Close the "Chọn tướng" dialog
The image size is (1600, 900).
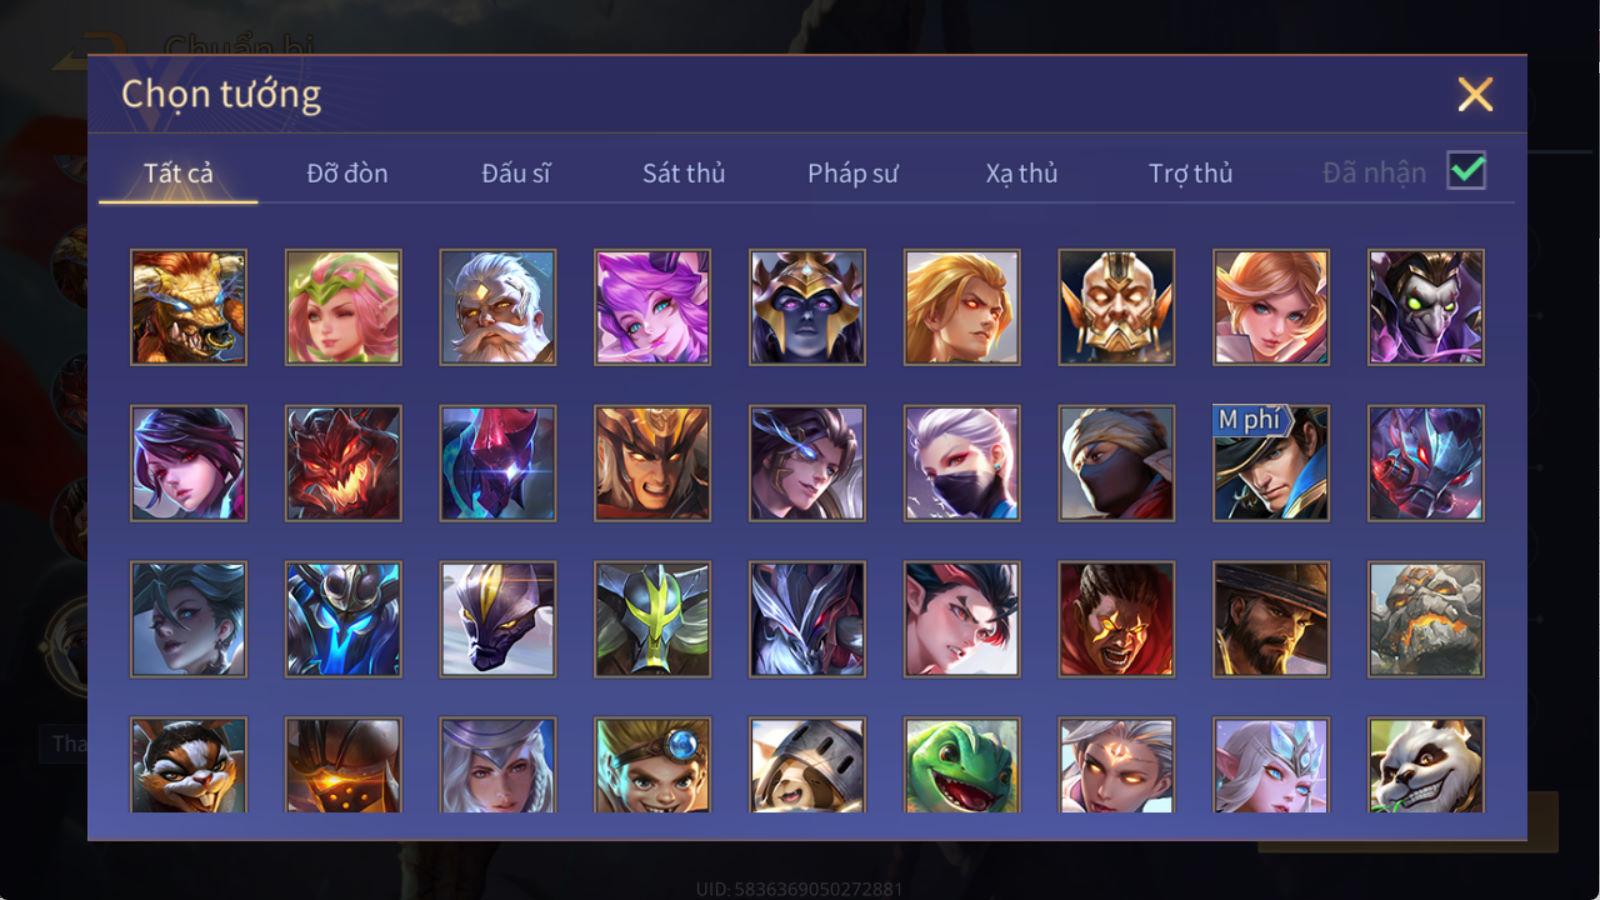[1475, 95]
